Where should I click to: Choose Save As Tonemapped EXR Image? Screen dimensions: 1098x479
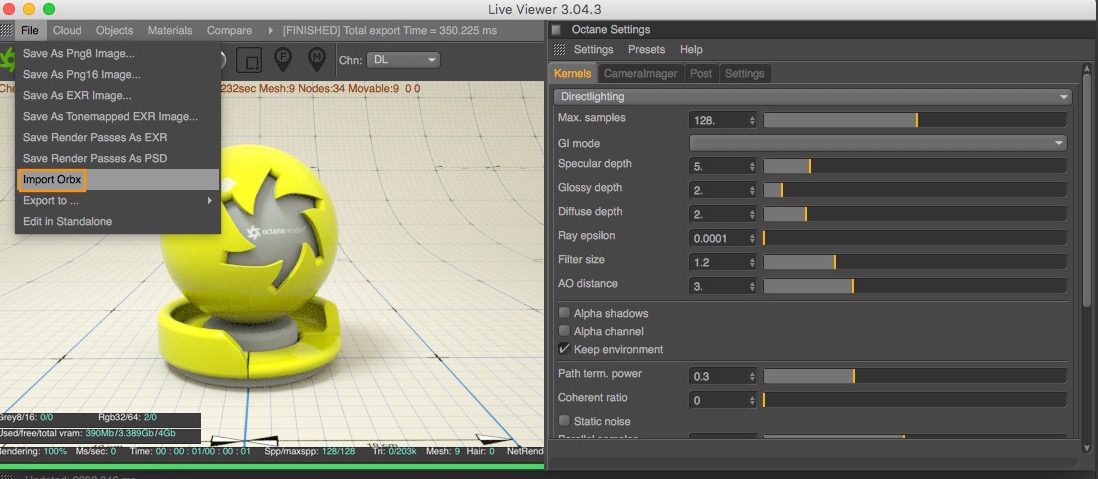pos(118,116)
